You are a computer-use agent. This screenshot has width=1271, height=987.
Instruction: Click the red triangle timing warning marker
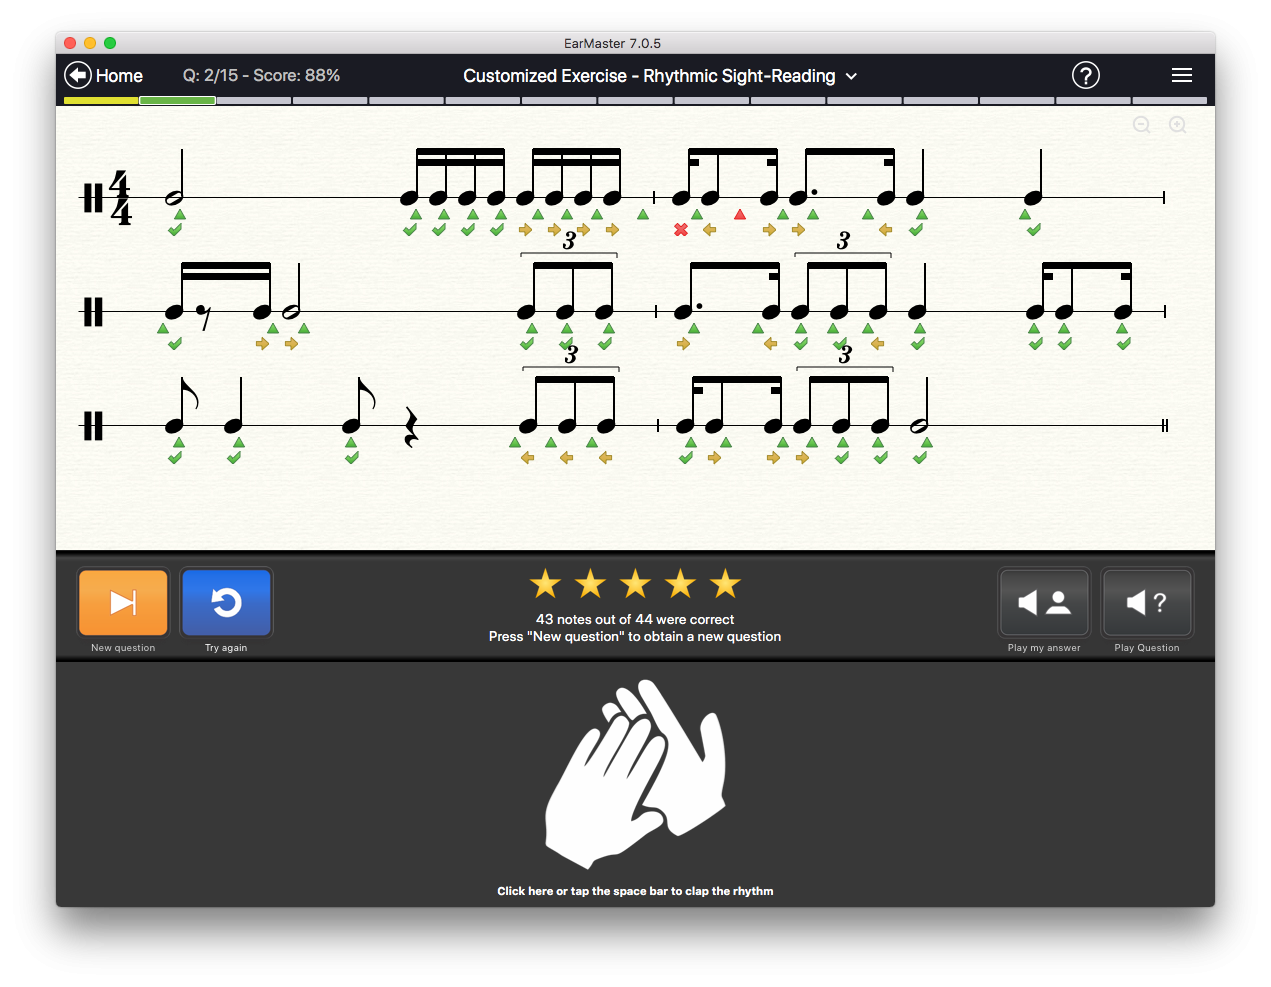[740, 214]
